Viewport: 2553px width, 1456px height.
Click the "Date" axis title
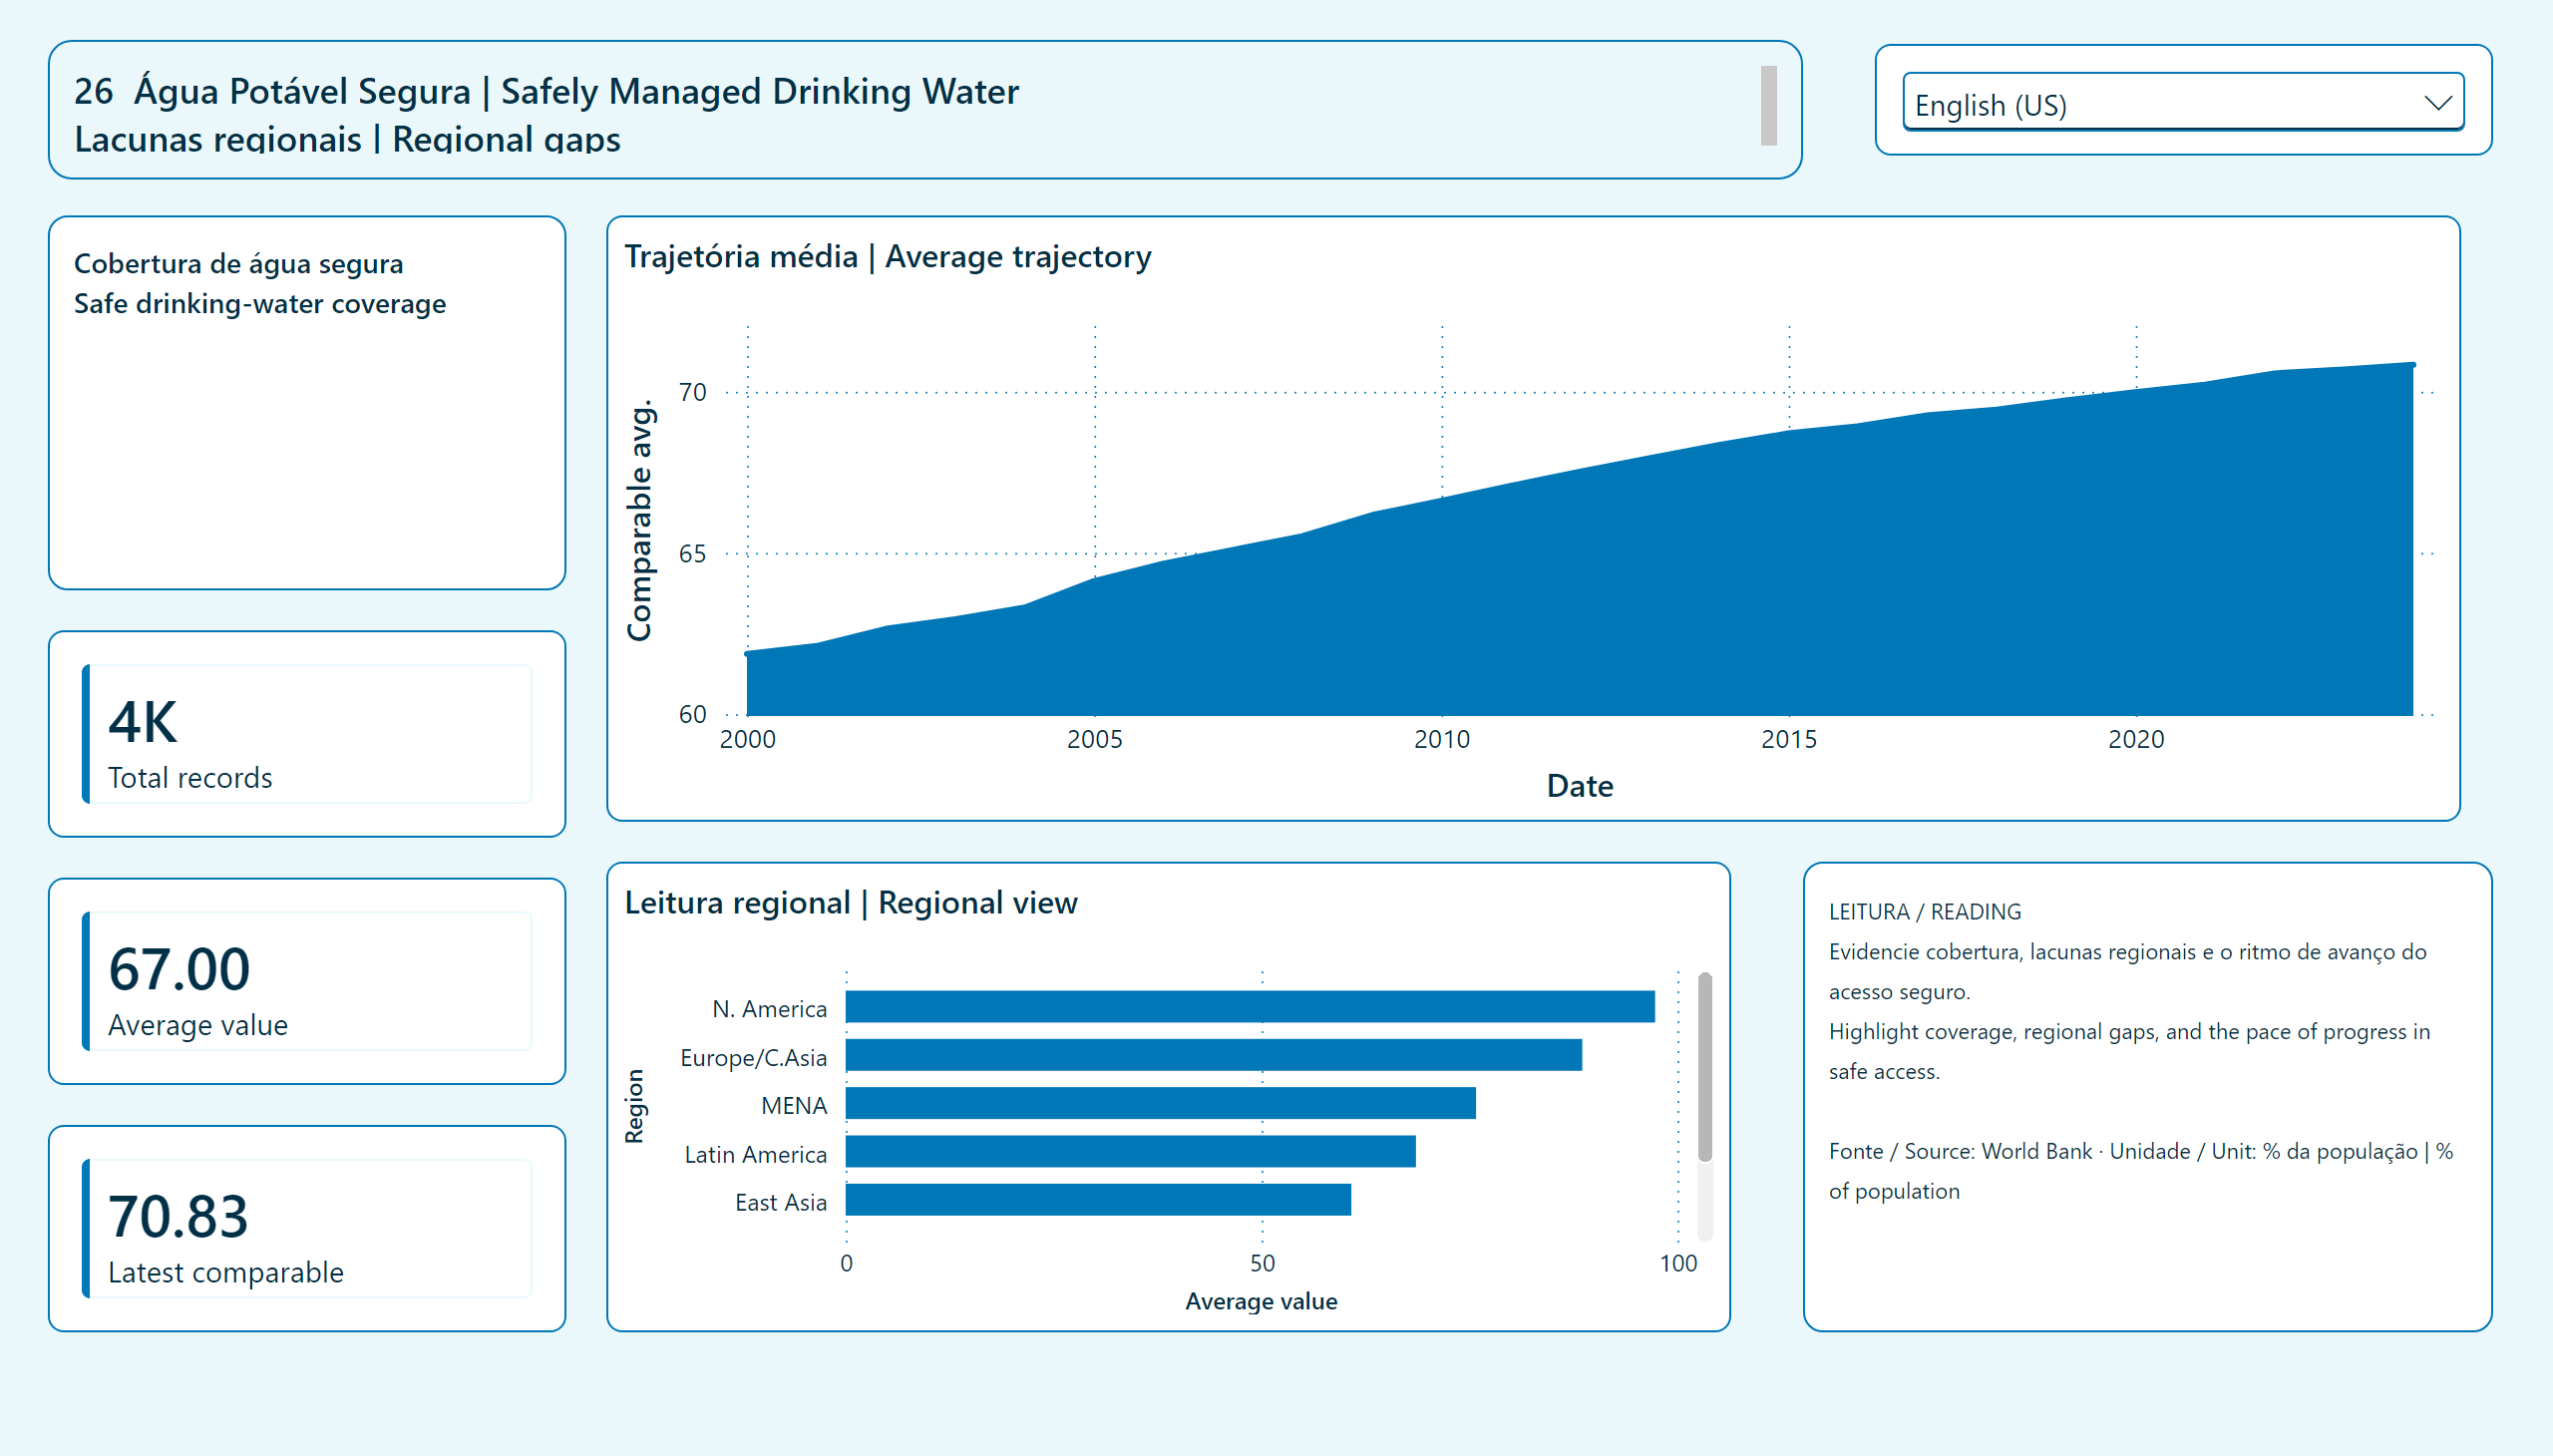[x=1580, y=786]
